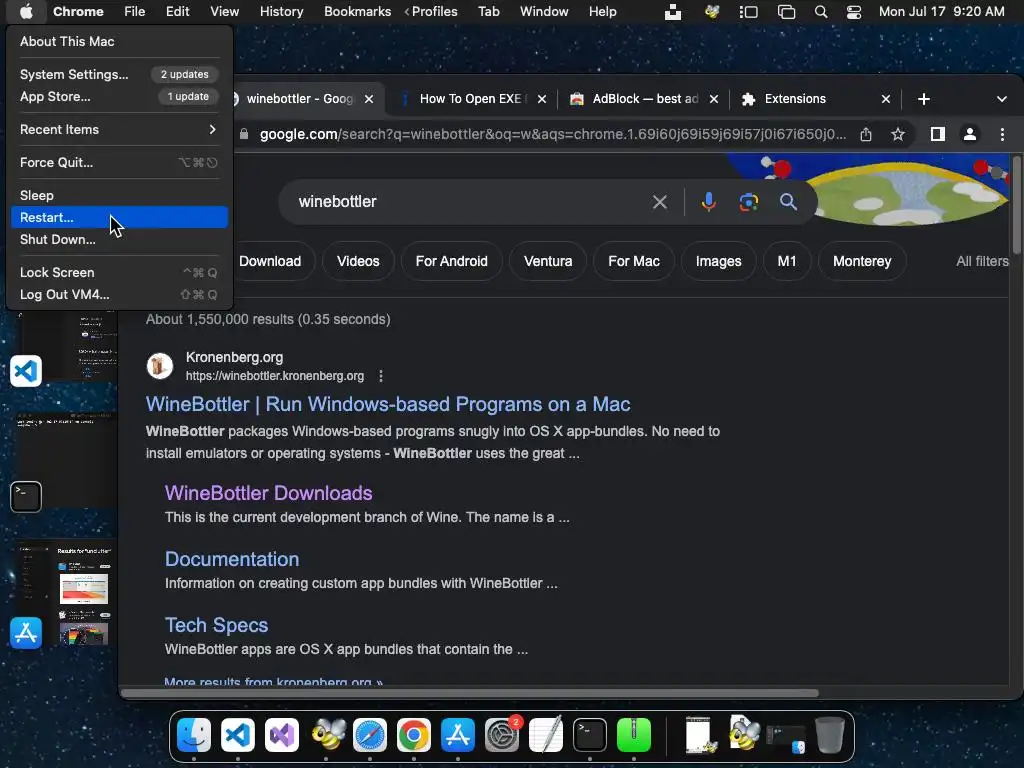Open System Settings... menu item
The image size is (1024, 768).
point(119,74)
